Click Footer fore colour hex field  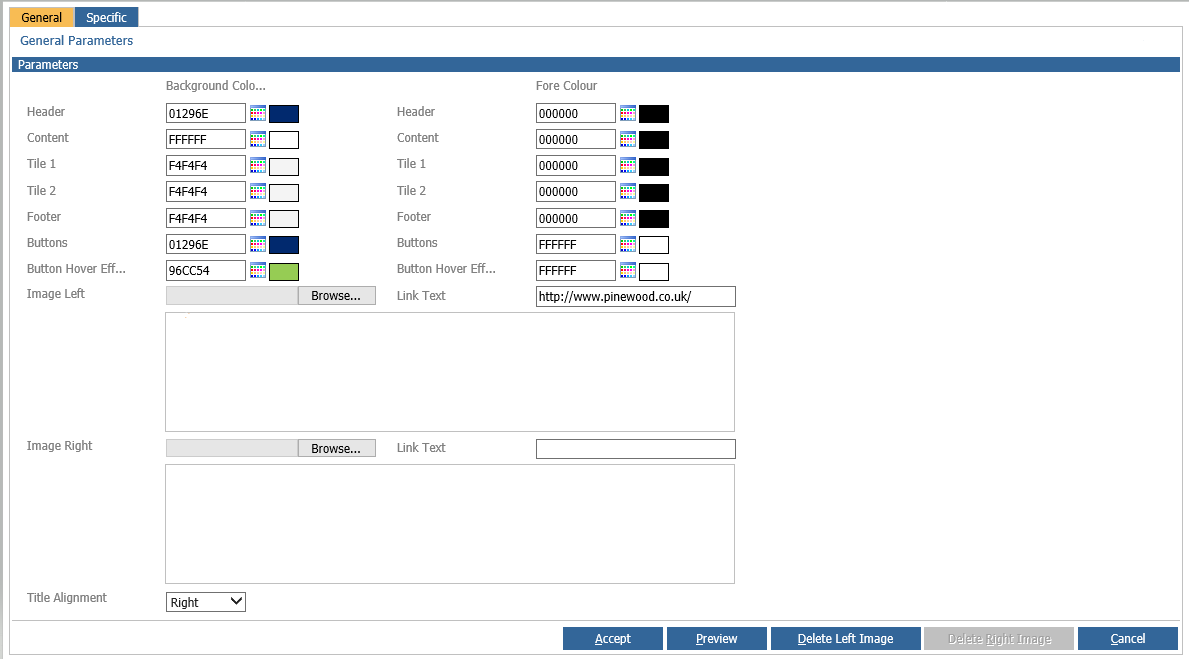coord(576,218)
